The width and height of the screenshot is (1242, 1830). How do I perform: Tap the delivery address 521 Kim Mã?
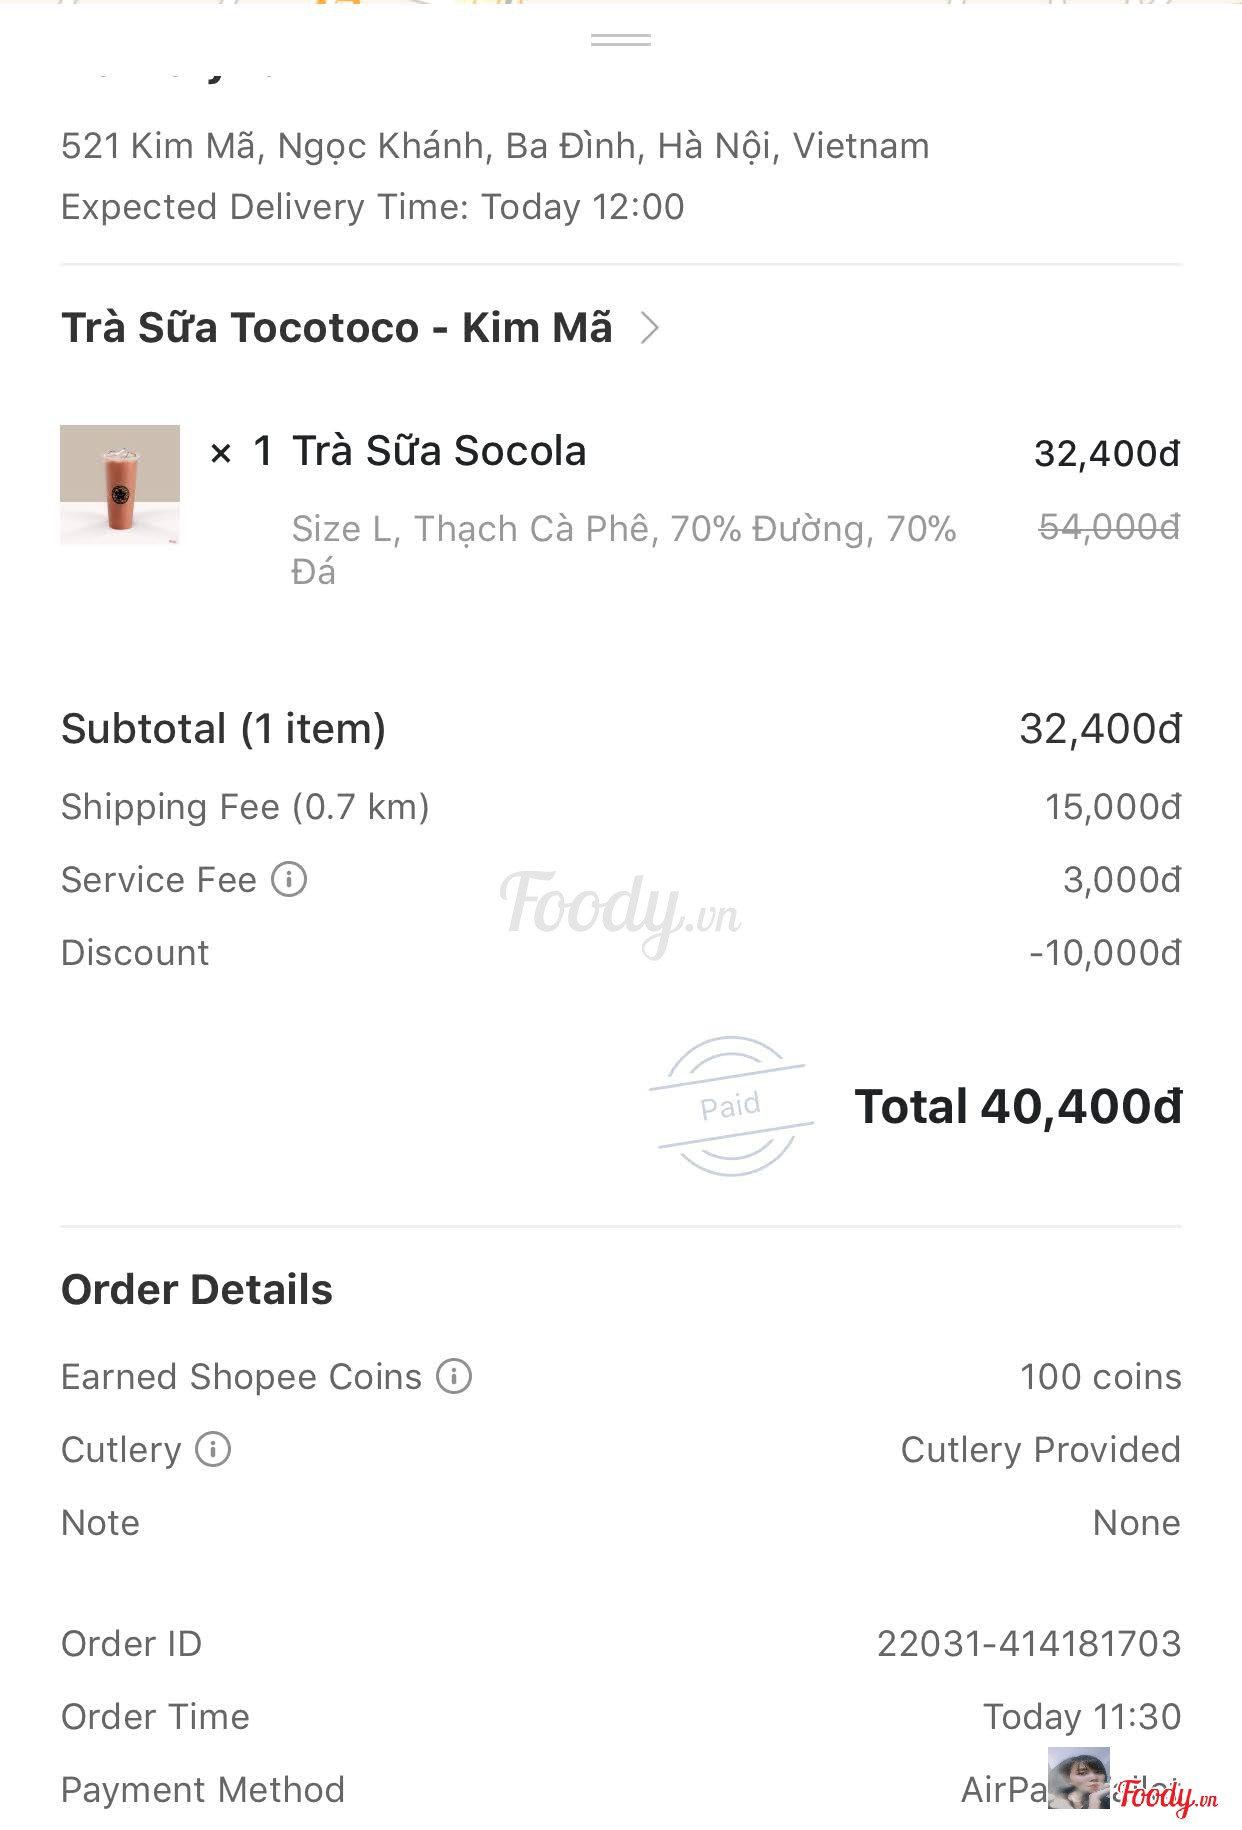(x=495, y=146)
